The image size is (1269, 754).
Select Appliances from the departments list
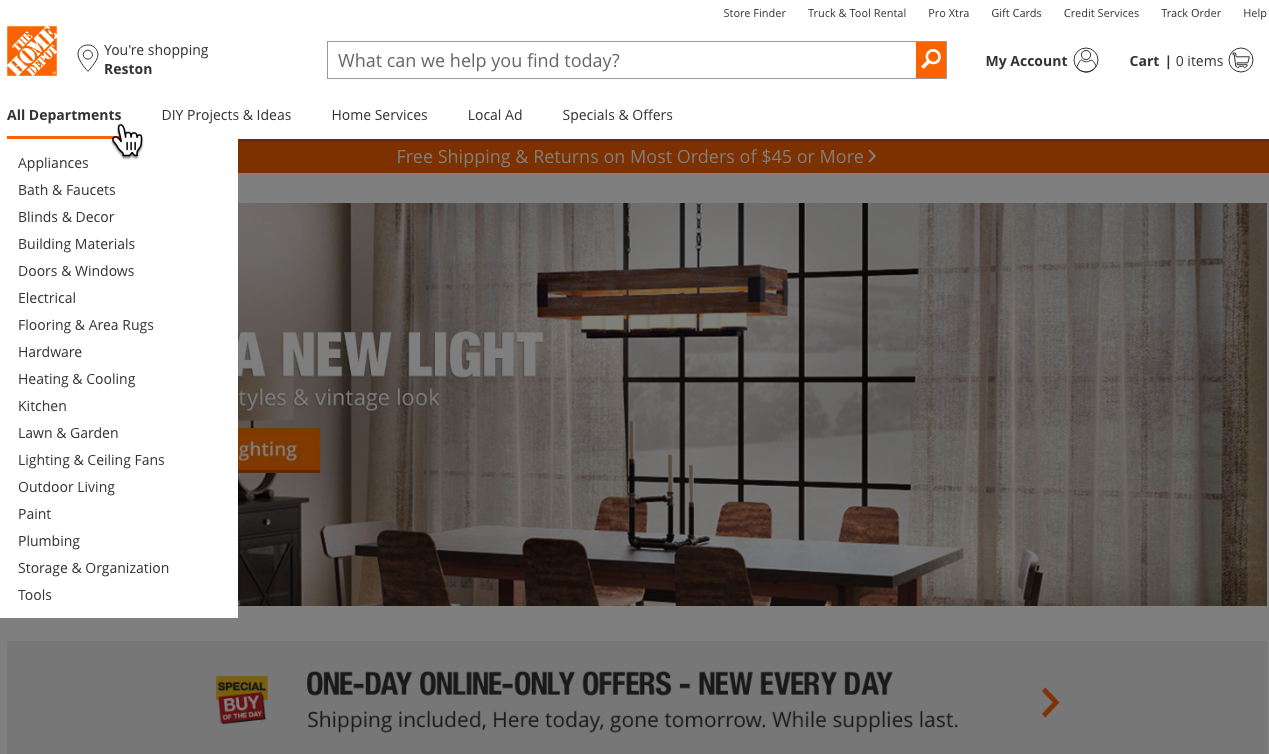click(x=53, y=163)
